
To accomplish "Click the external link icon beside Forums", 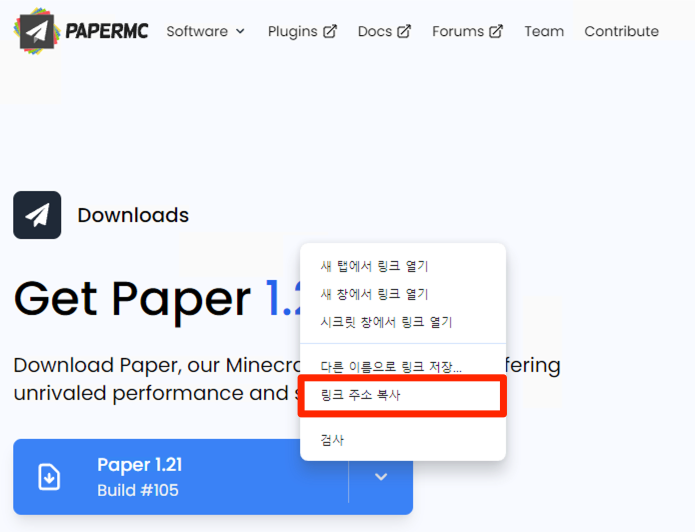I will (x=496, y=31).
